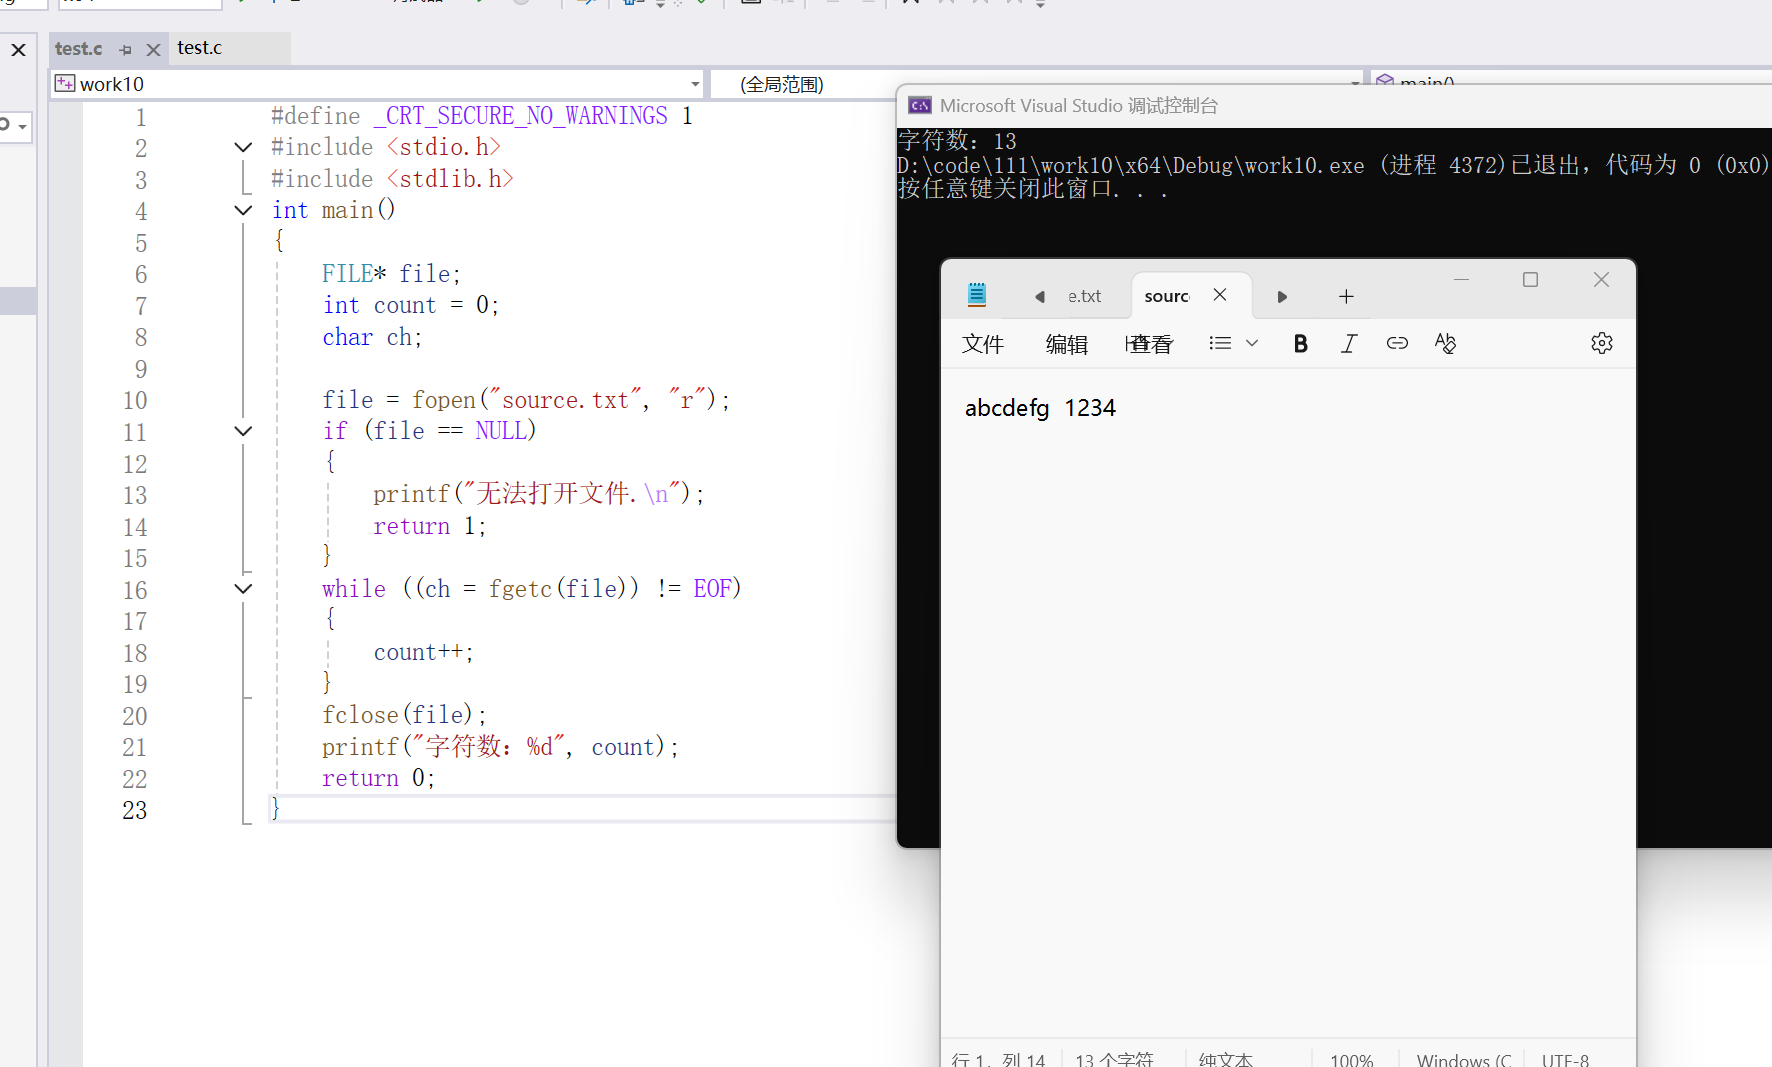Click the '字符数: 13' console output
Viewport: 1772px width, 1067px height.
coord(957,141)
